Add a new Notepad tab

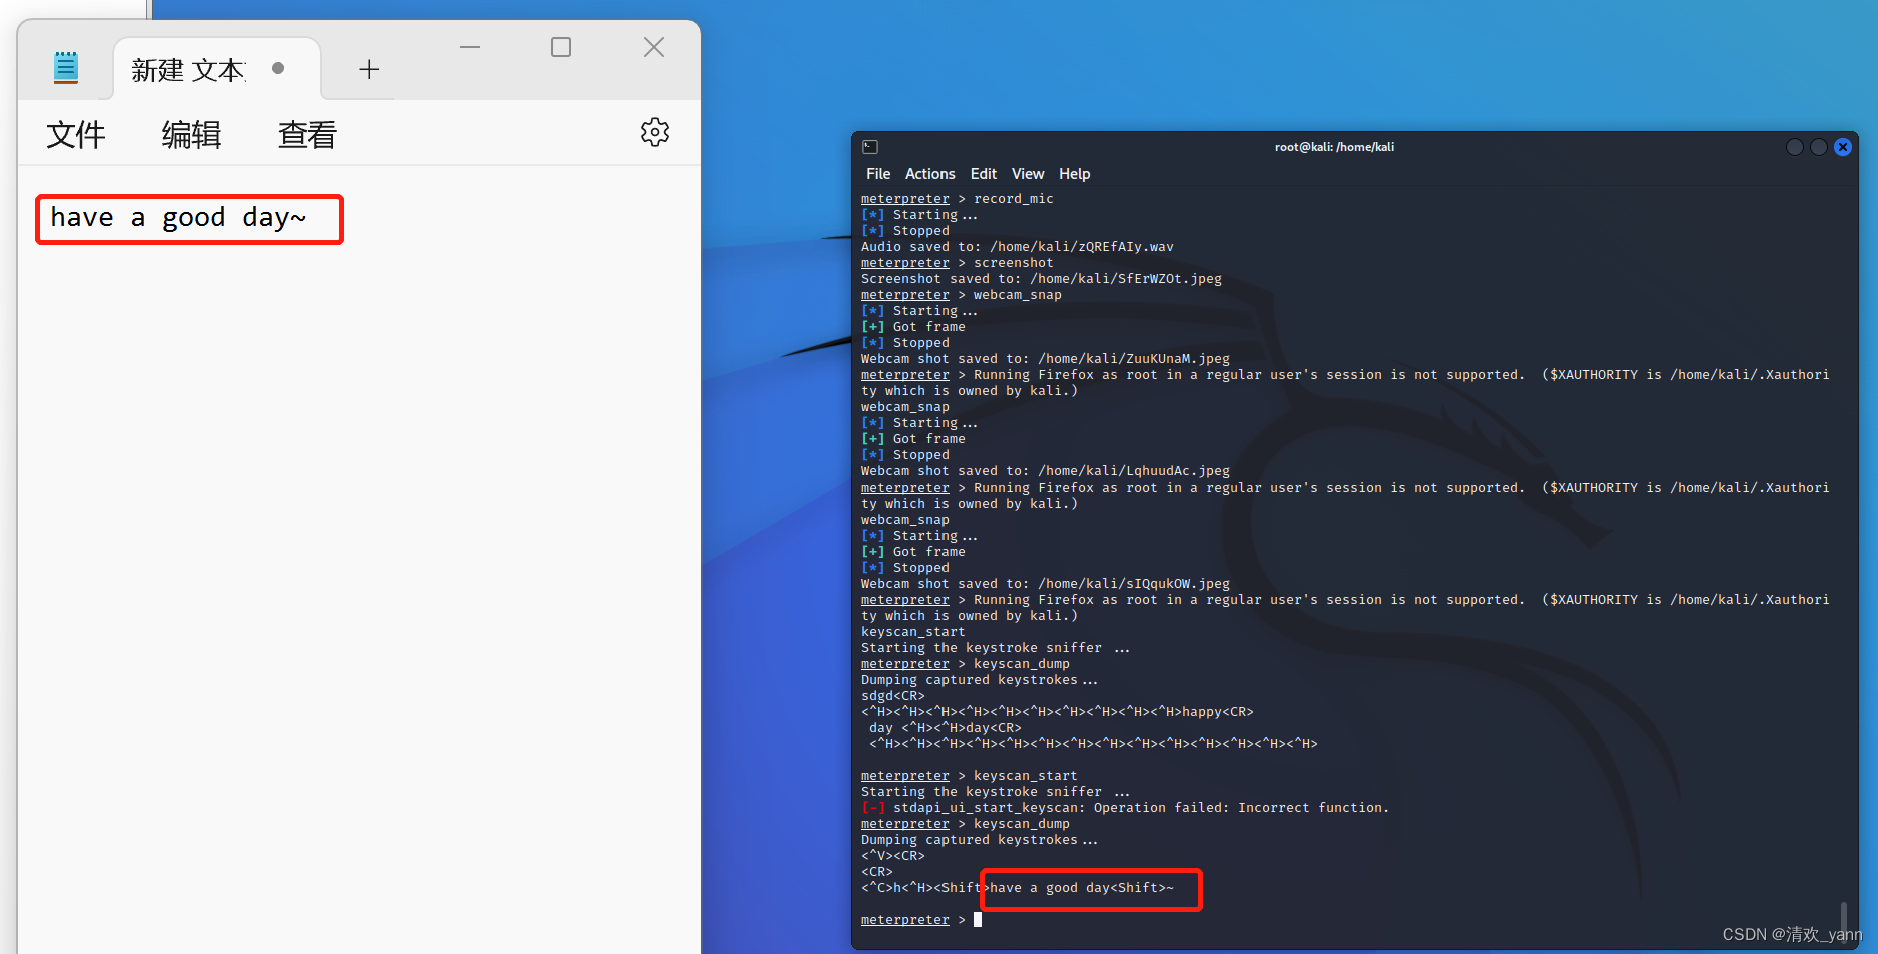(369, 69)
